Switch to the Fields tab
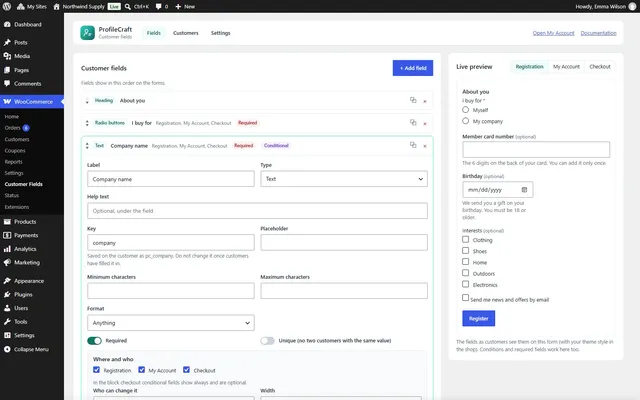The width and height of the screenshot is (640, 400). [x=153, y=33]
